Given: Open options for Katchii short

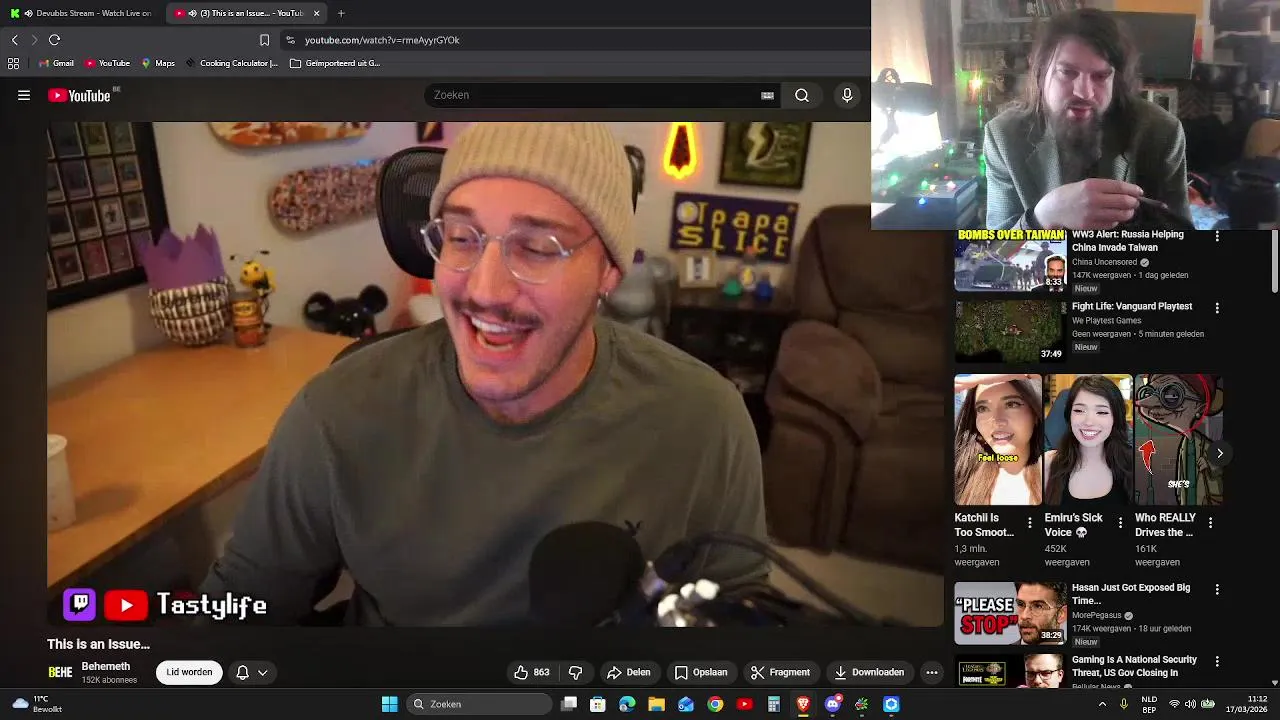Looking at the screenshot, I should [x=1030, y=522].
